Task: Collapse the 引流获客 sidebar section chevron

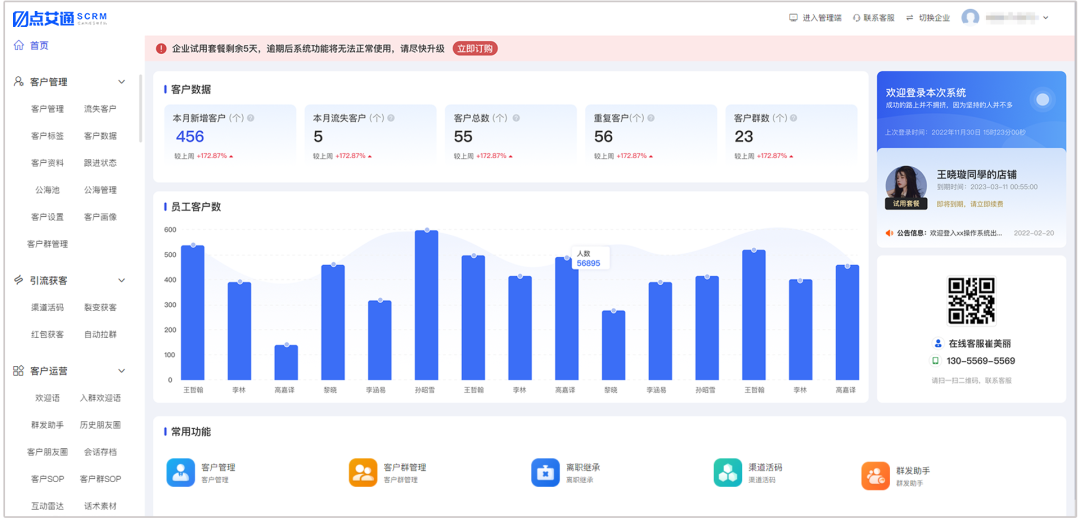Action: click(x=122, y=281)
